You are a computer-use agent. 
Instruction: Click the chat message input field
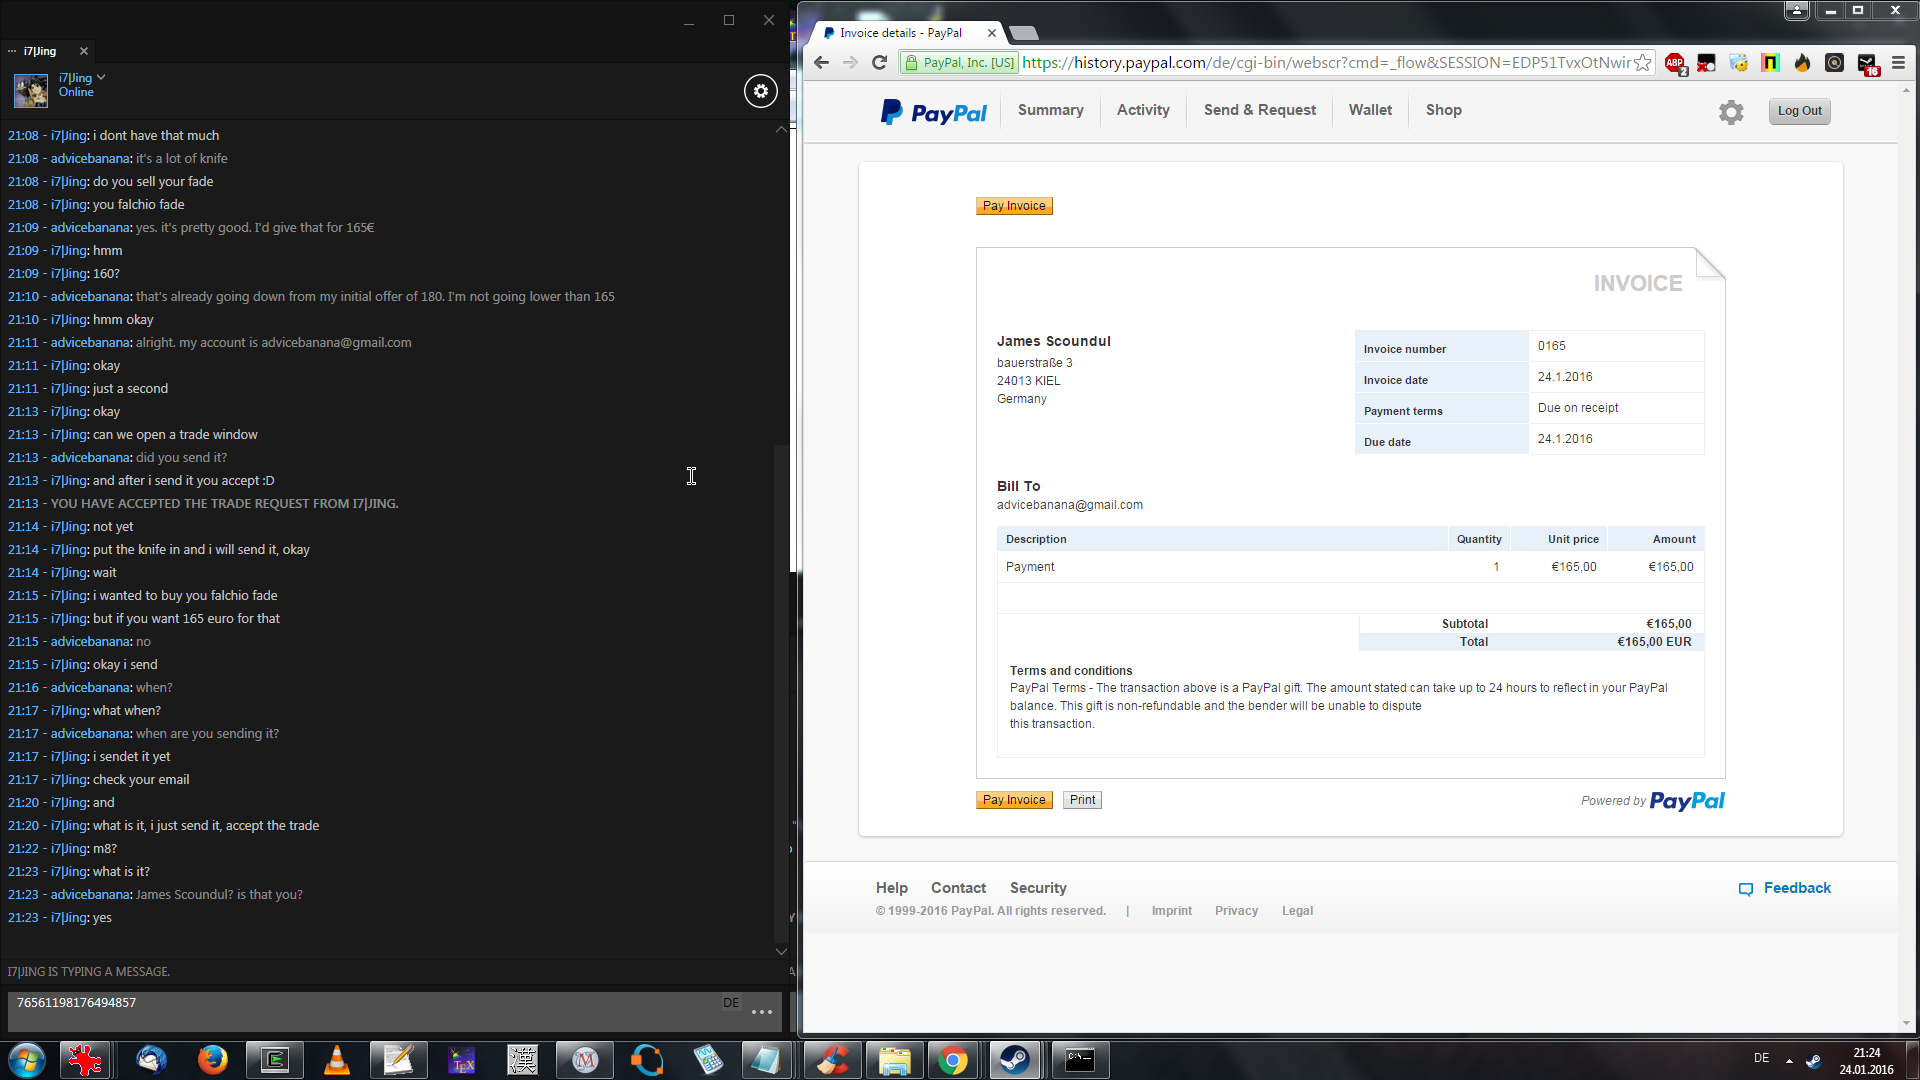click(360, 1010)
